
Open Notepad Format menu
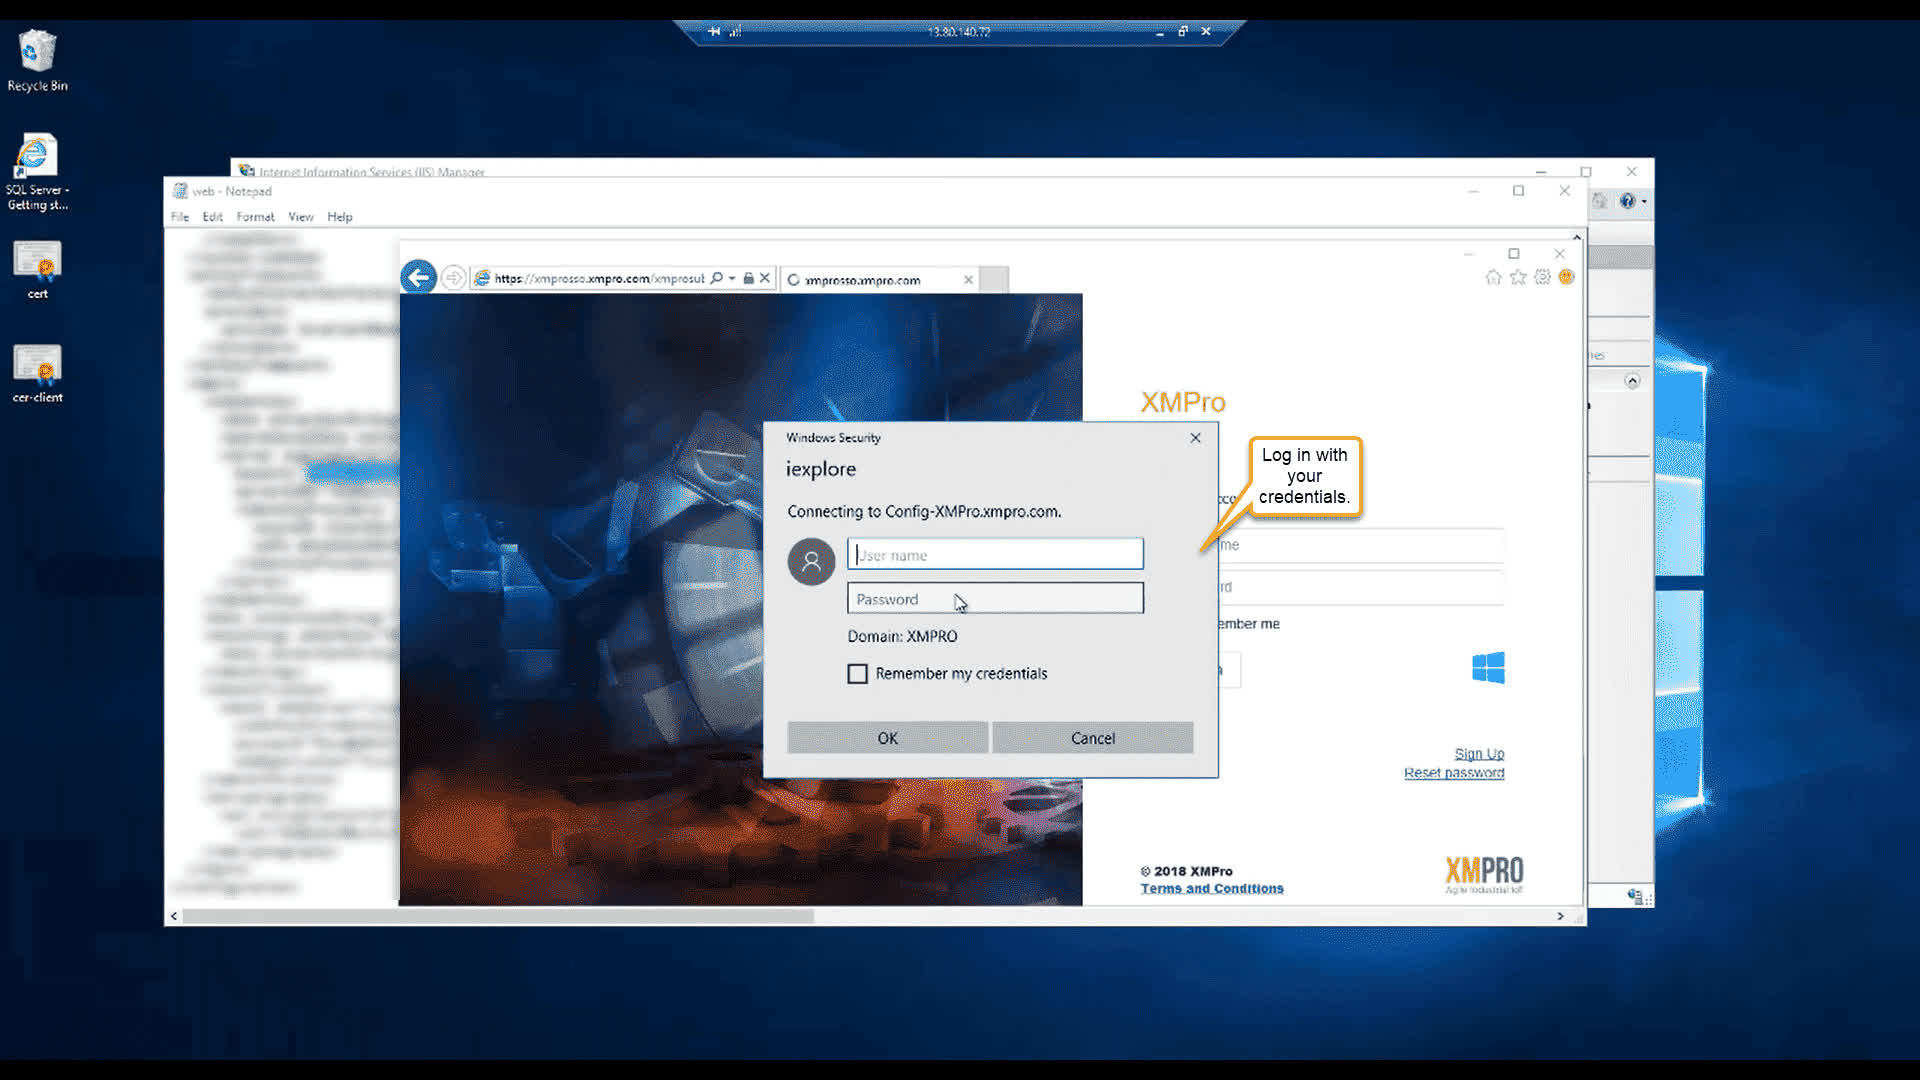click(255, 217)
